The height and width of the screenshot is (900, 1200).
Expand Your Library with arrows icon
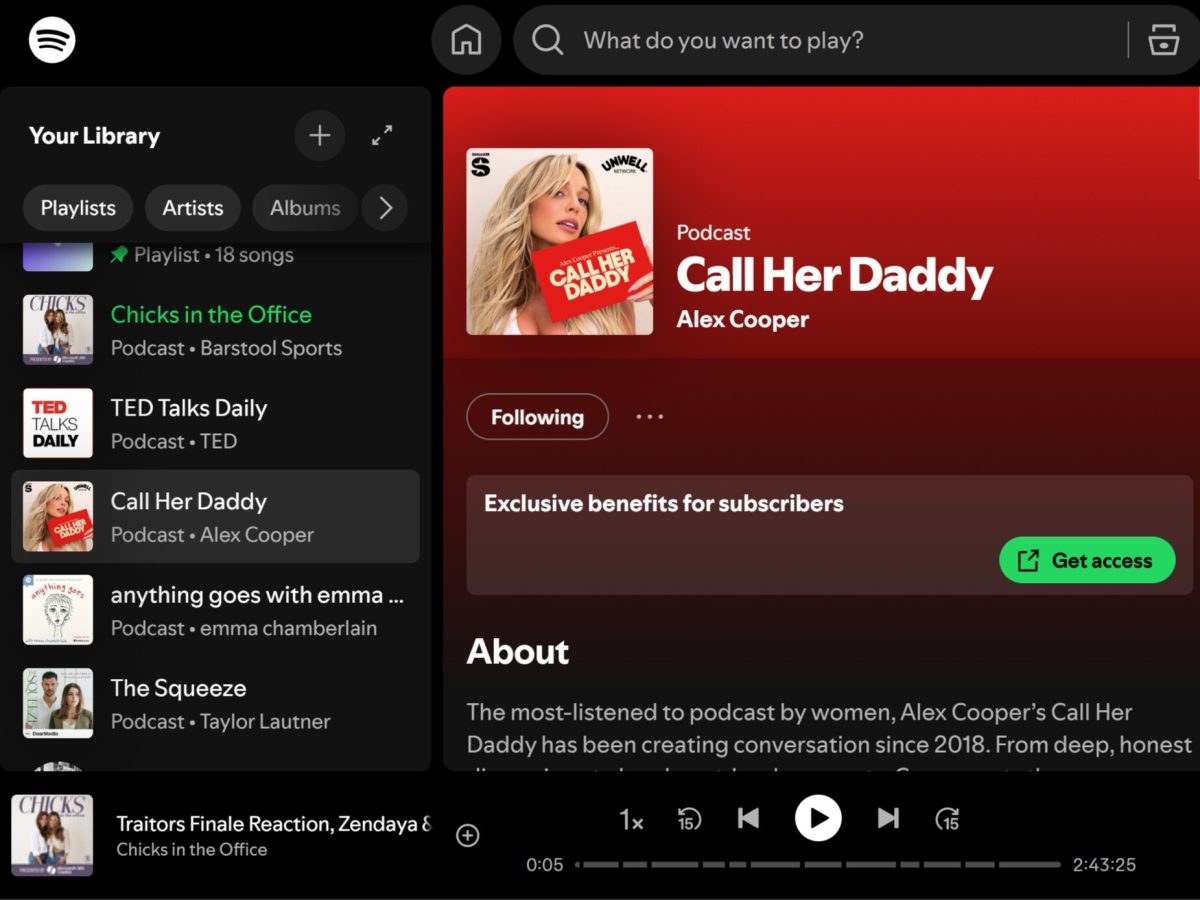click(x=382, y=136)
